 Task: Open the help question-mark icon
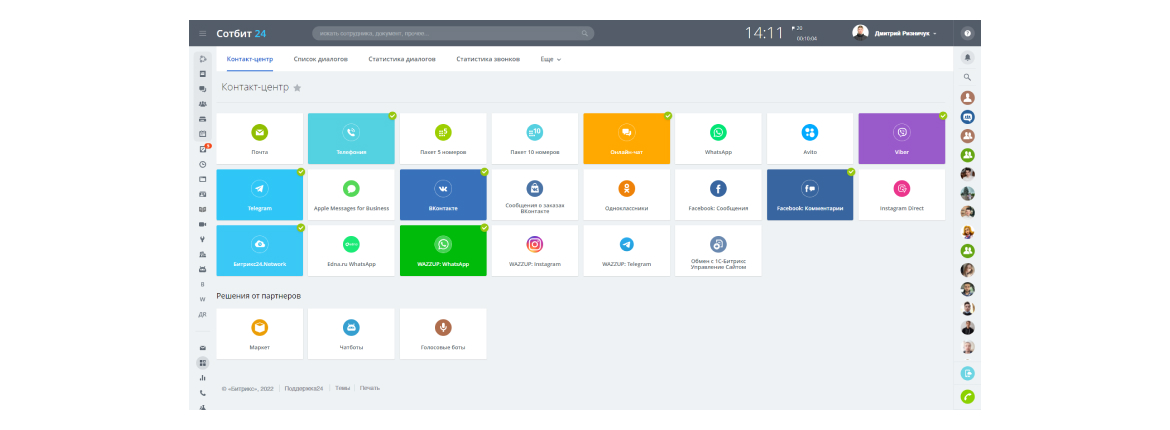click(x=968, y=34)
